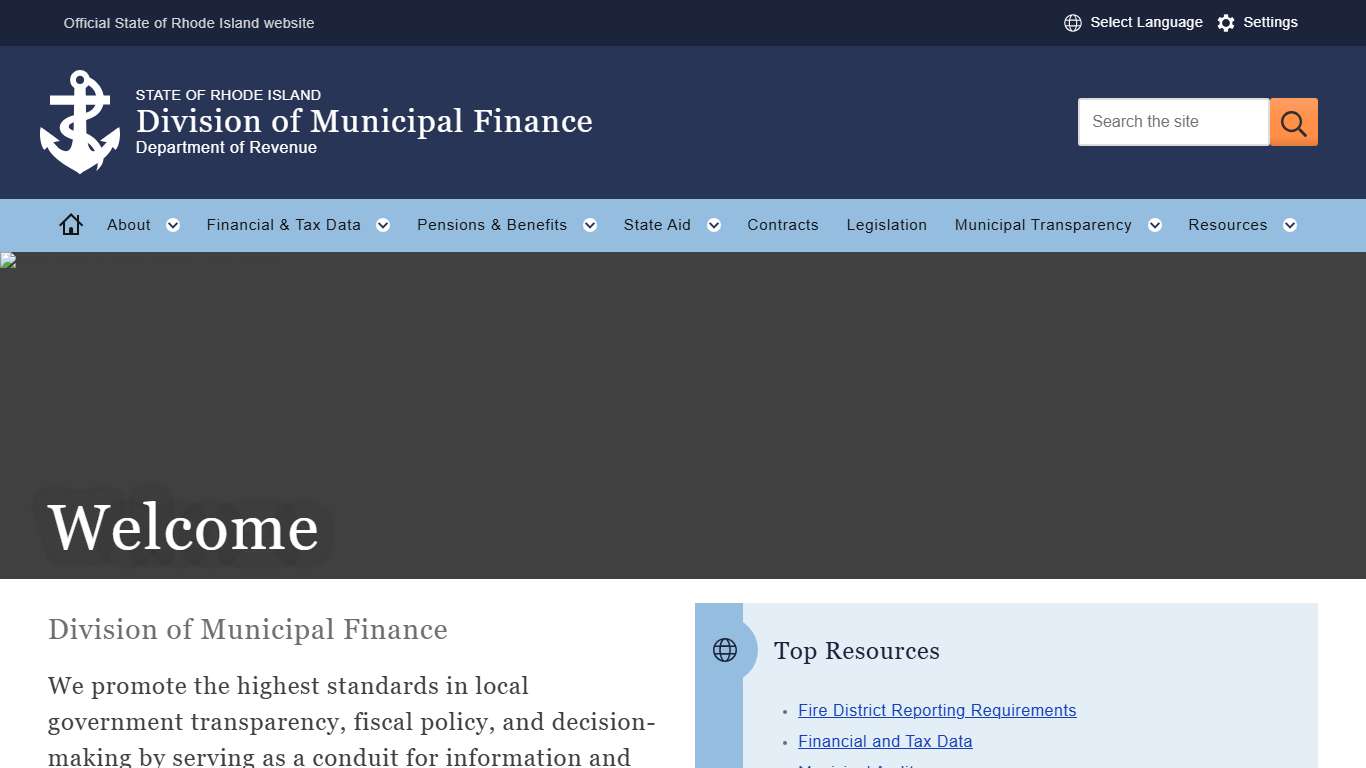
Task: Expand the Municipal Transparency chevron
Action: pyautogui.click(x=1154, y=225)
